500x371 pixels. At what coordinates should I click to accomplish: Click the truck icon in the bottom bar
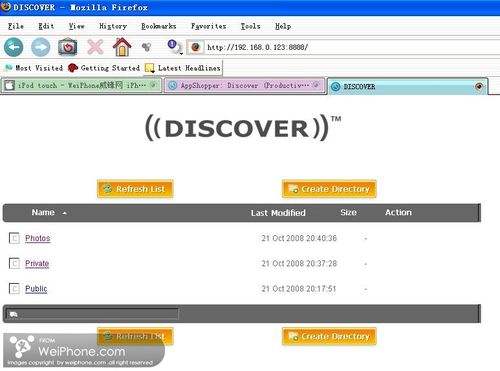(14, 314)
